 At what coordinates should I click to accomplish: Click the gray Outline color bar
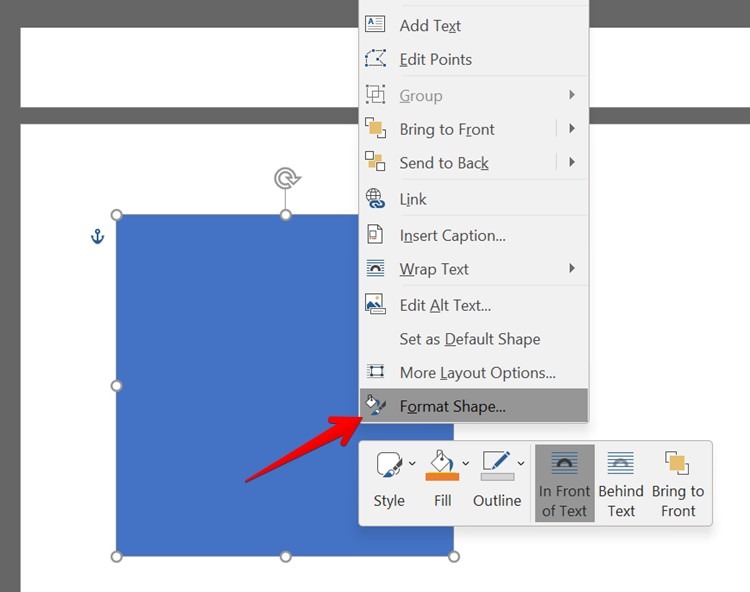(497, 476)
